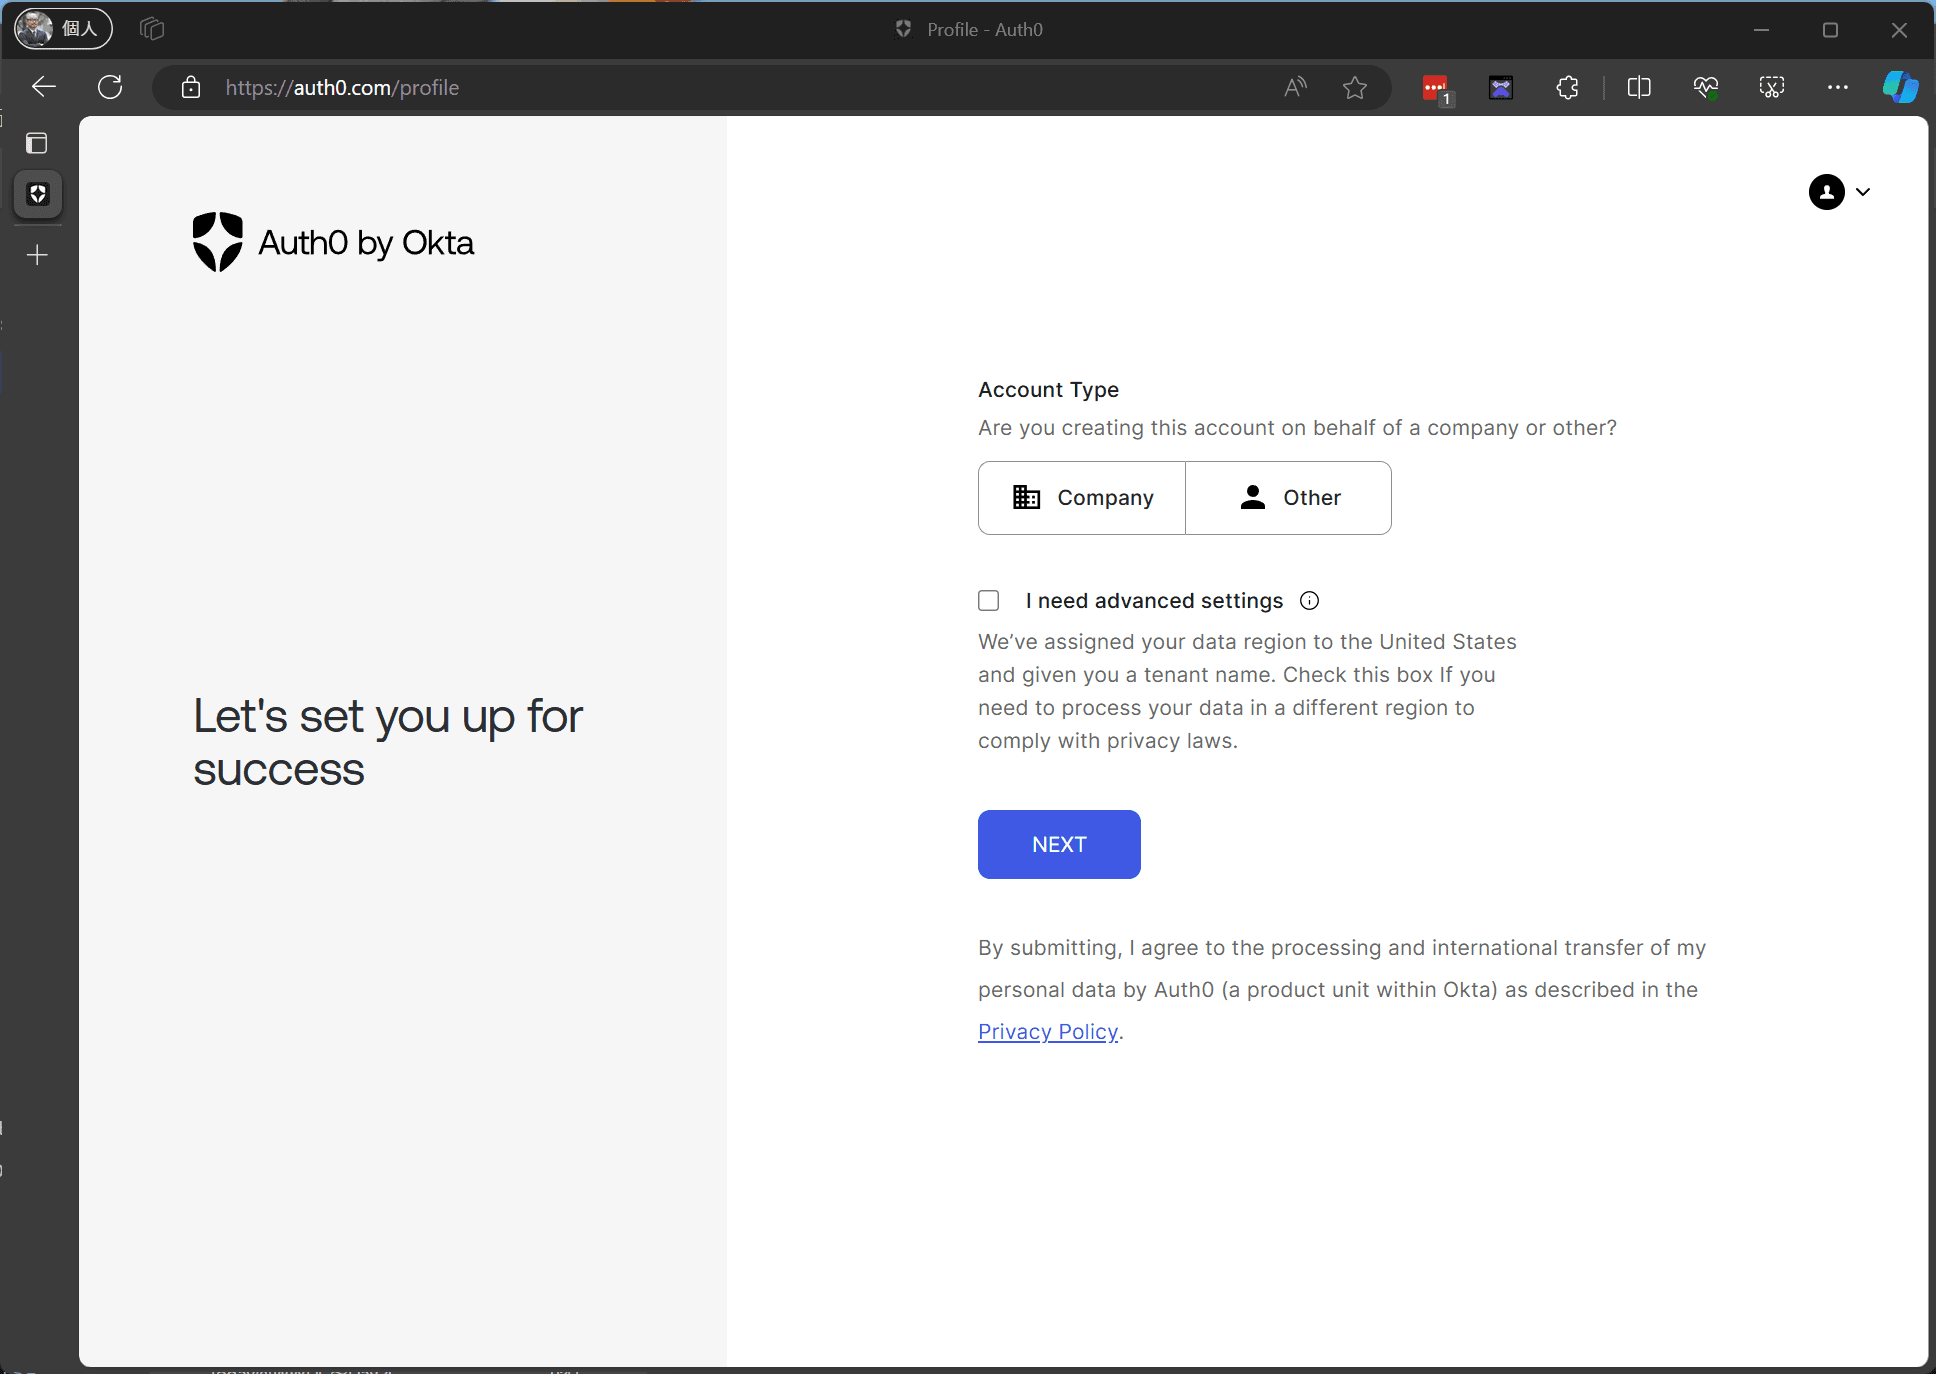
Task: Toggle split screen view icon
Action: click(1638, 88)
